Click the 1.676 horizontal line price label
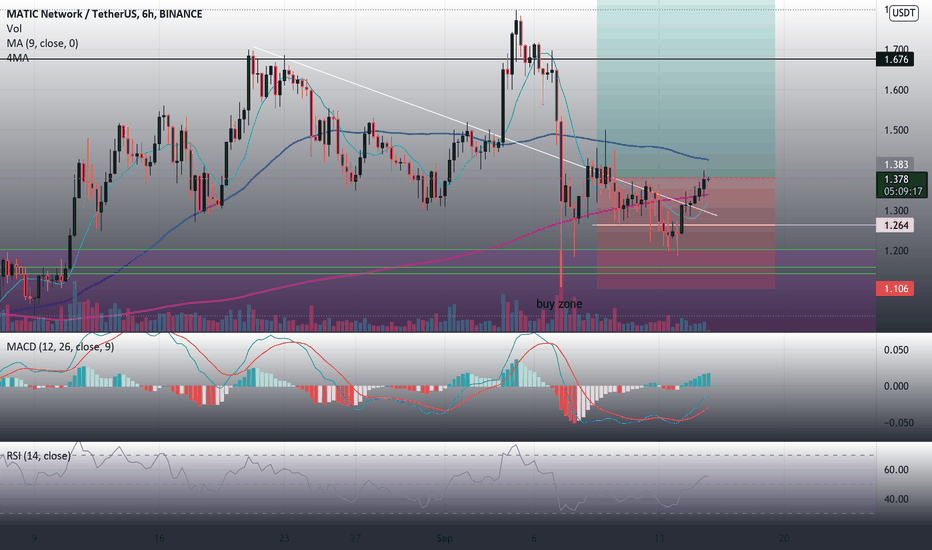 point(896,59)
